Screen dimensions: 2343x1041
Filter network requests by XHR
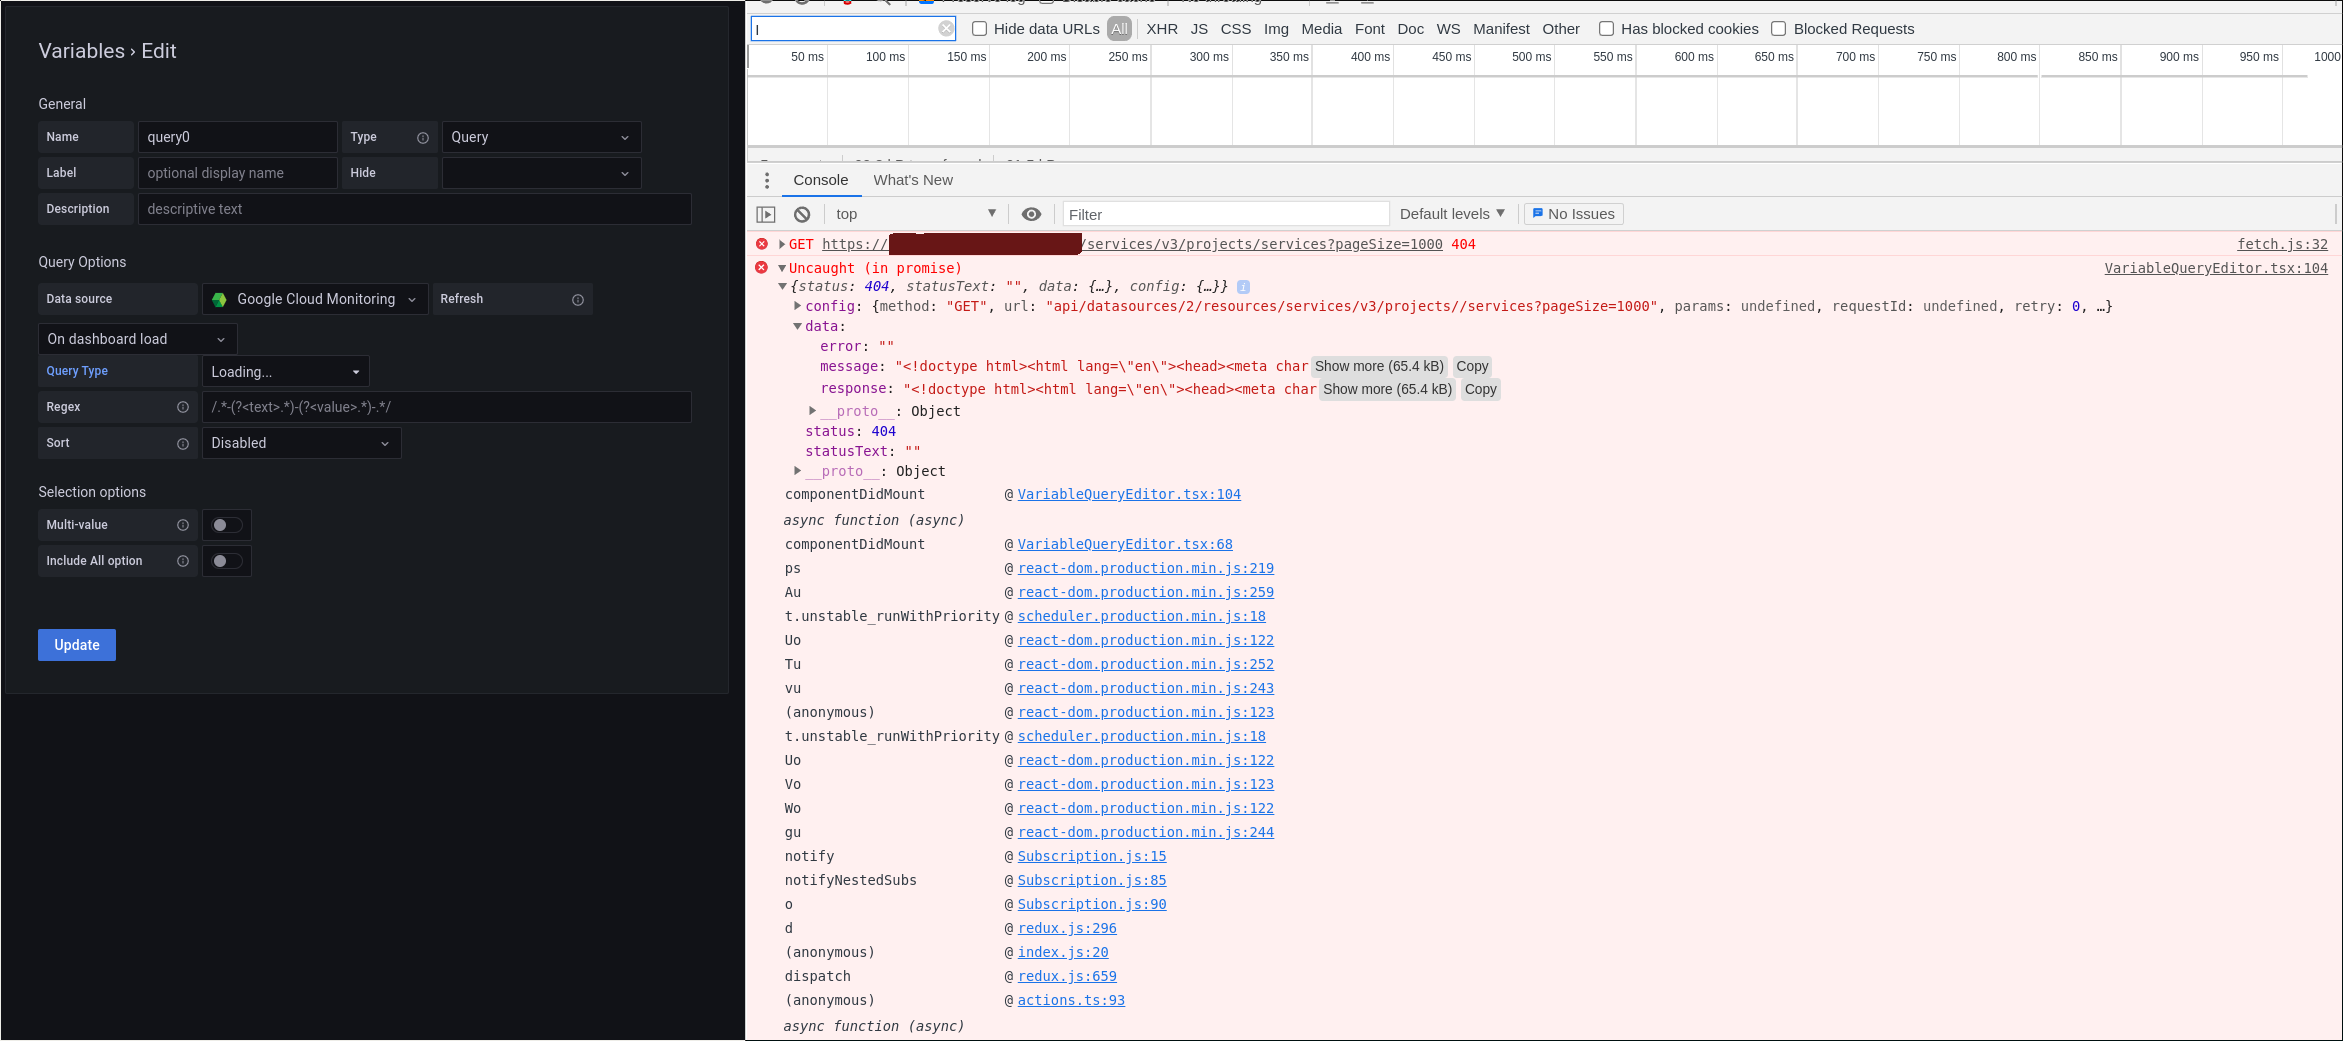tap(1161, 28)
